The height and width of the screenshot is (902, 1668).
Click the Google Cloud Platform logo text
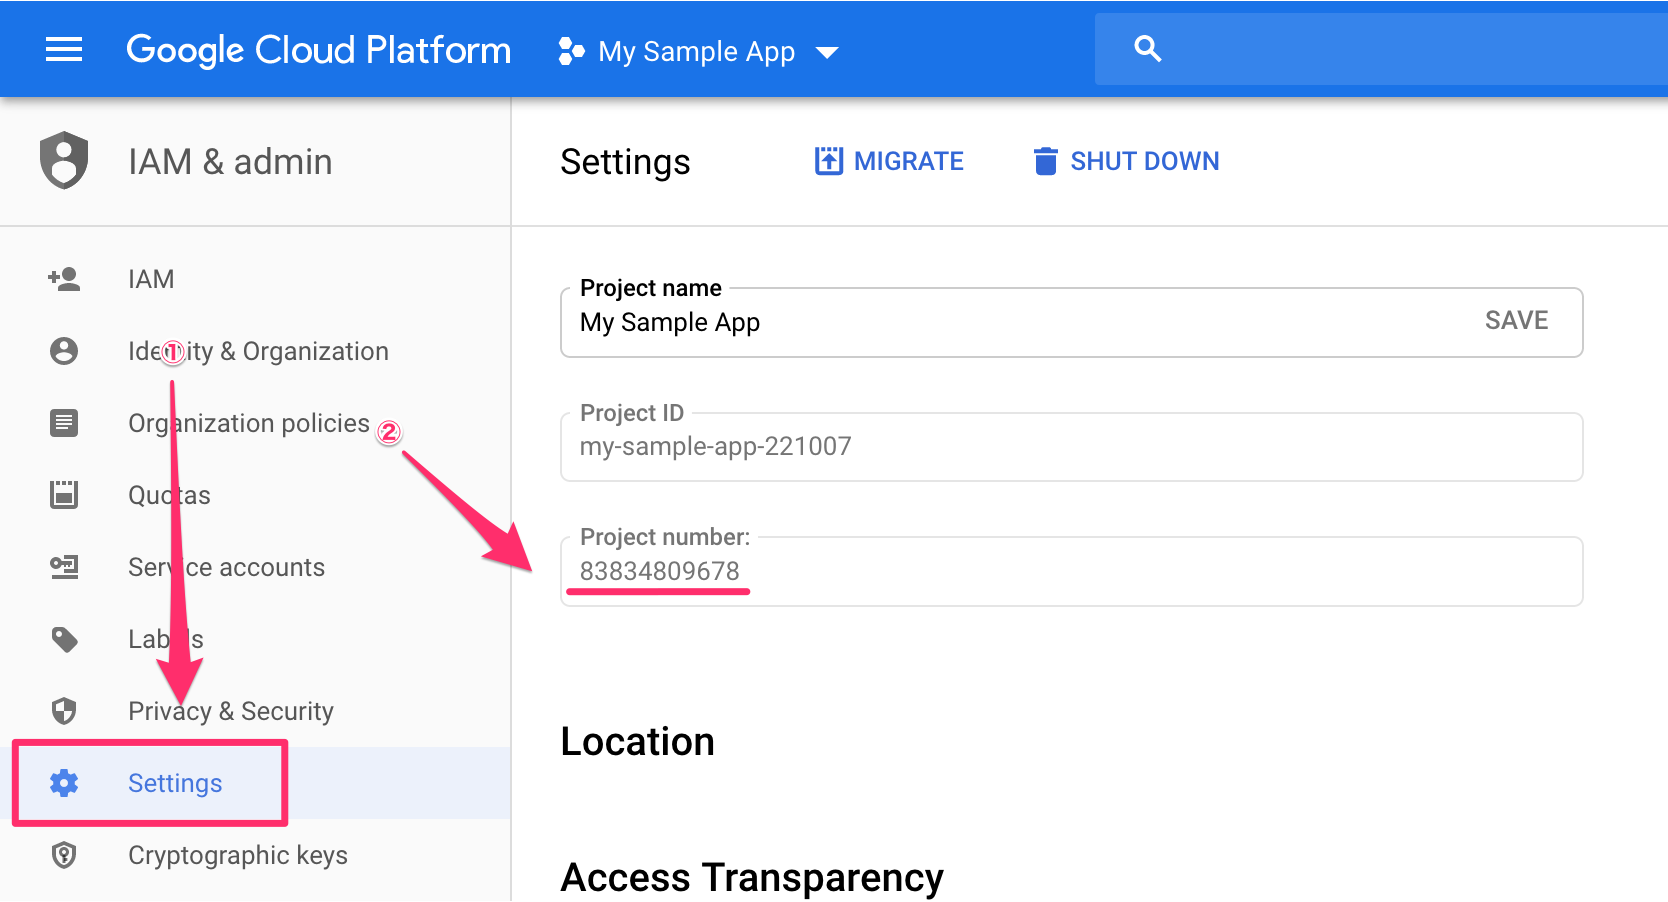pos(318,50)
